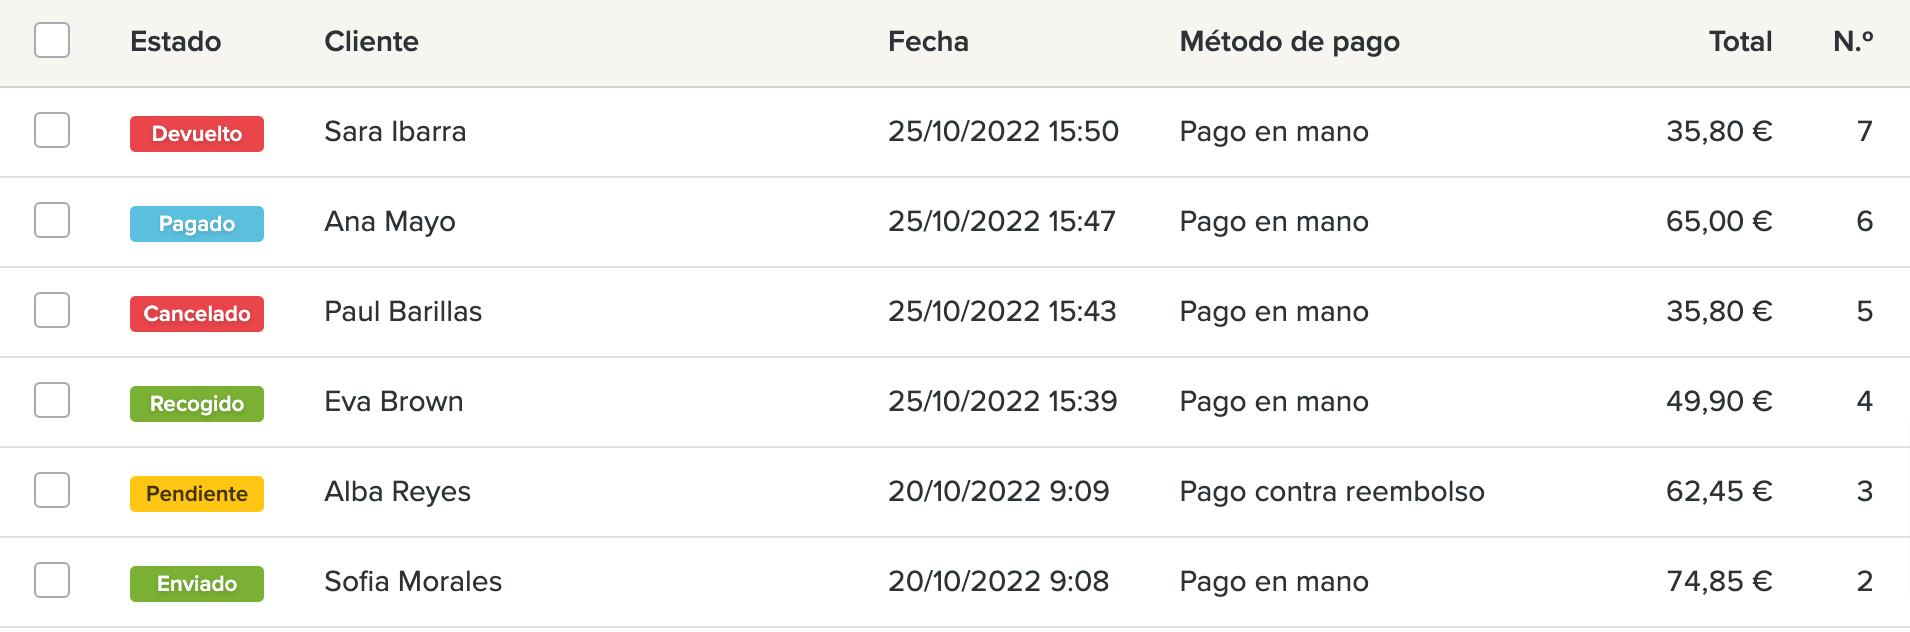This screenshot has width=1910, height=632.
Task: Sort by the Total column header
Action: (x=1740, y=41)
